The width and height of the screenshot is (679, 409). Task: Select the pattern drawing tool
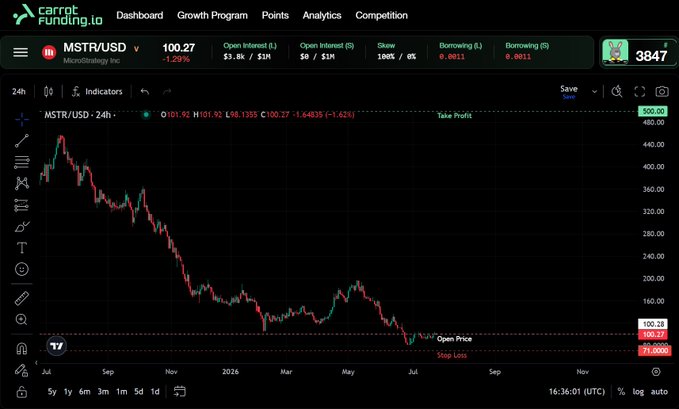22,183
